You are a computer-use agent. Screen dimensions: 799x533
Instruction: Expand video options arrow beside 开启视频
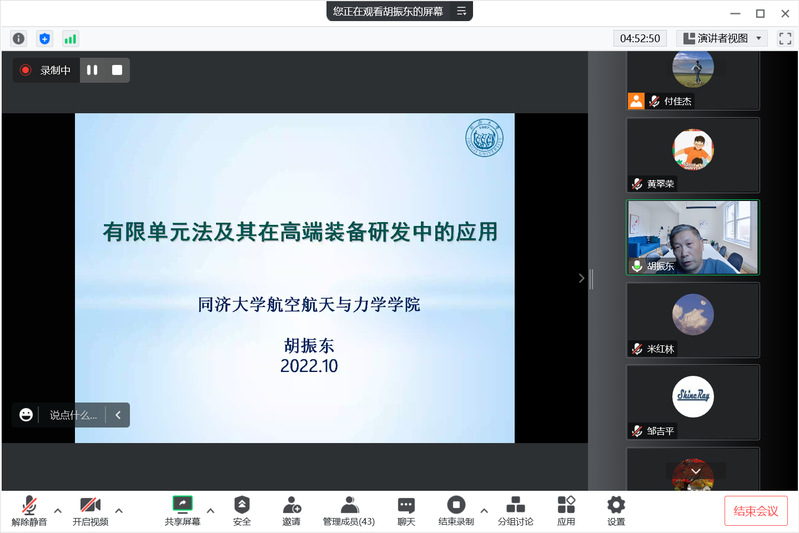[119, 510]
